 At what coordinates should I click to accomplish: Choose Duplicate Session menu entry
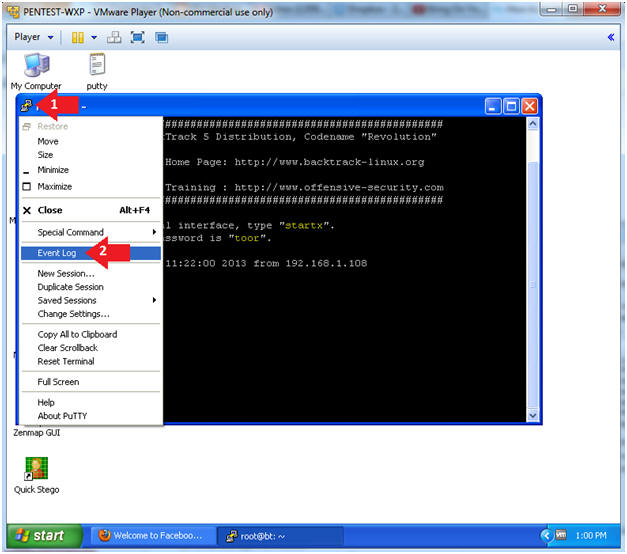(91, 287)
